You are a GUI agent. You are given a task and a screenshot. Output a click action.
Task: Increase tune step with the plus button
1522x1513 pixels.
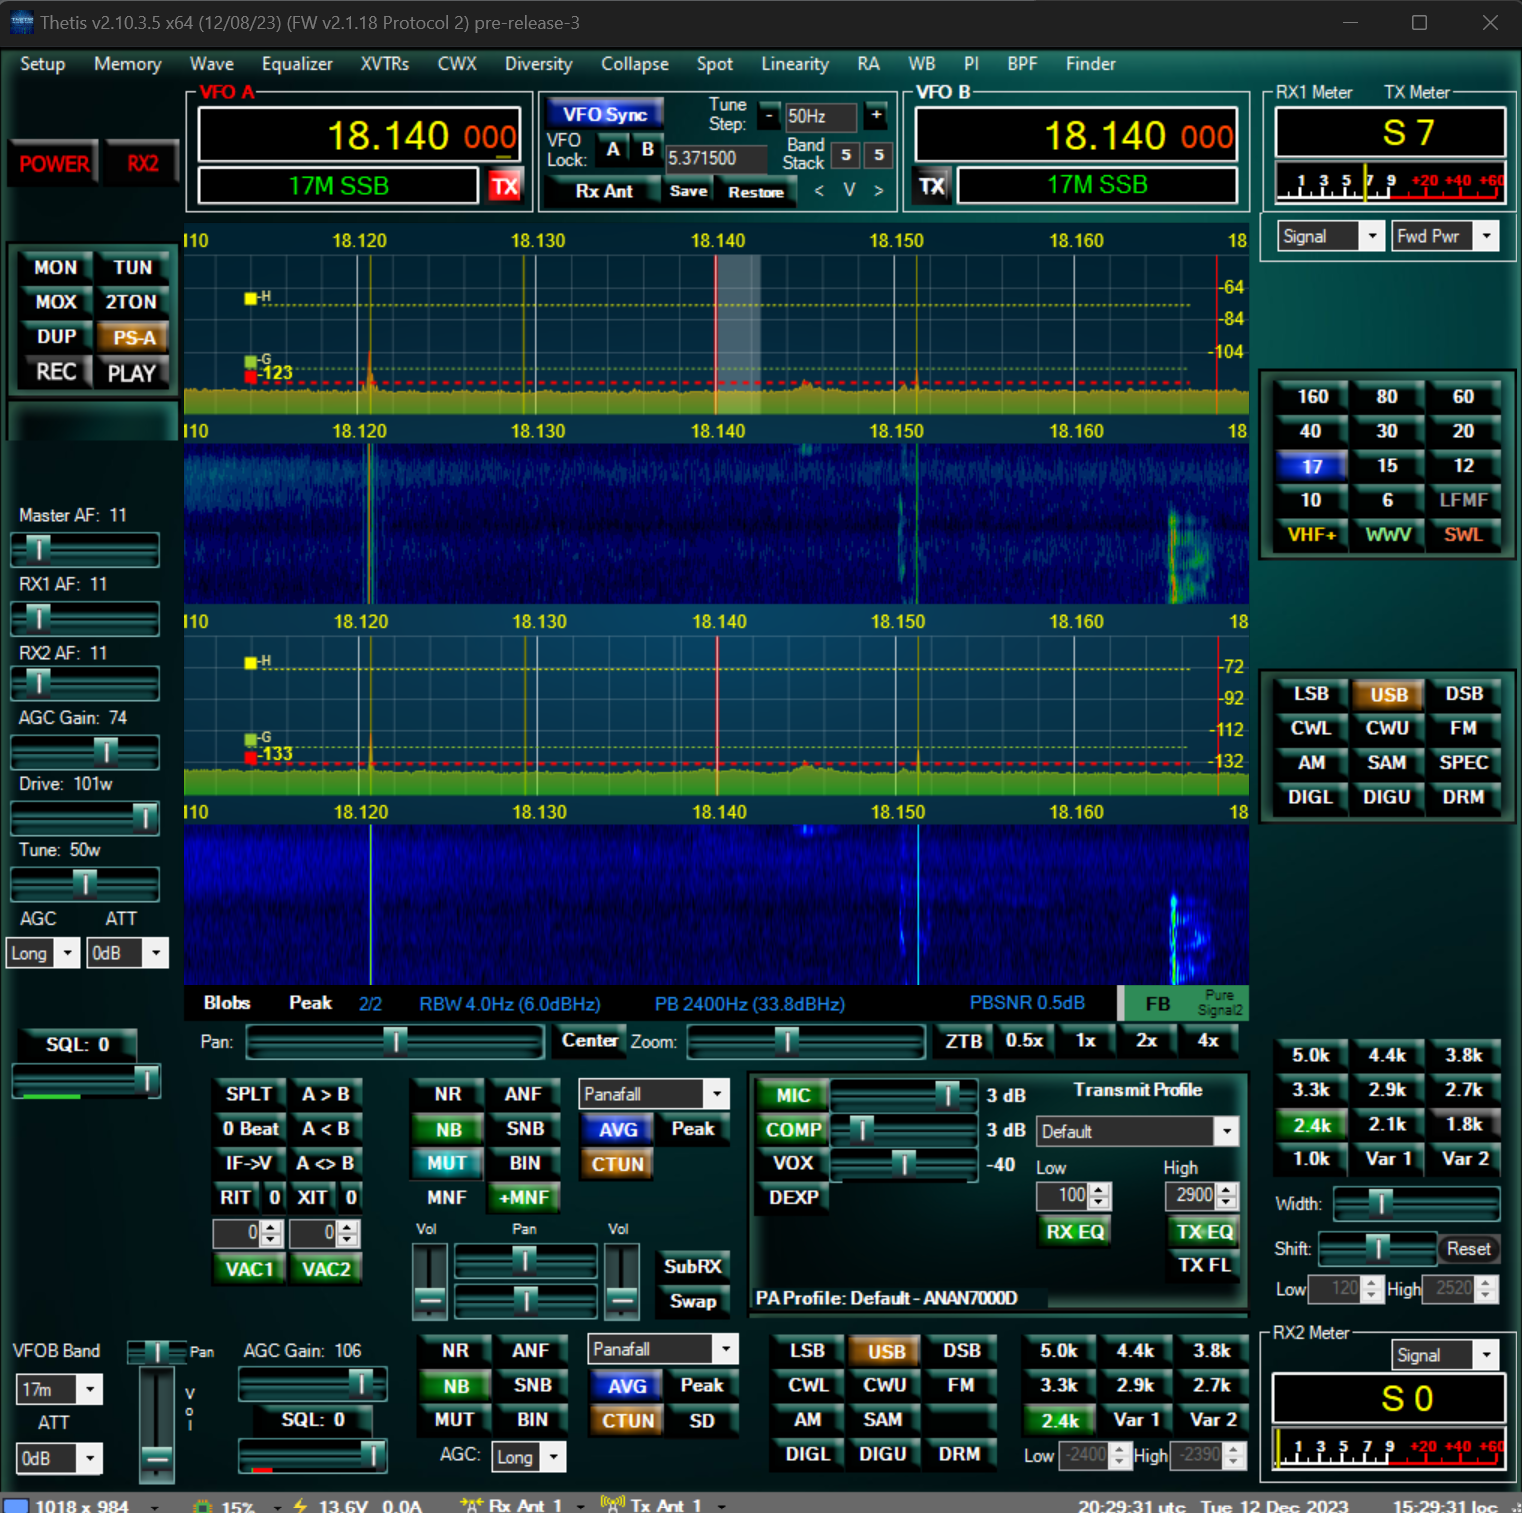click(876, 116)
